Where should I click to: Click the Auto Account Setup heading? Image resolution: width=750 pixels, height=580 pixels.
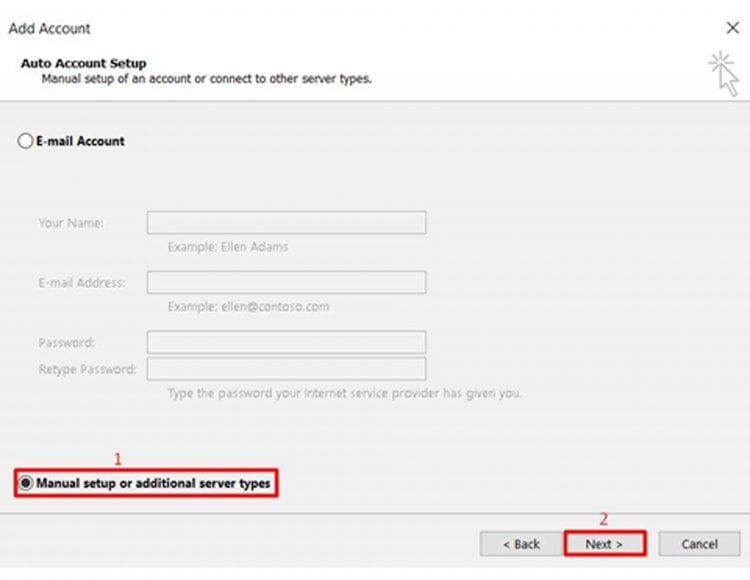(84, 63)
